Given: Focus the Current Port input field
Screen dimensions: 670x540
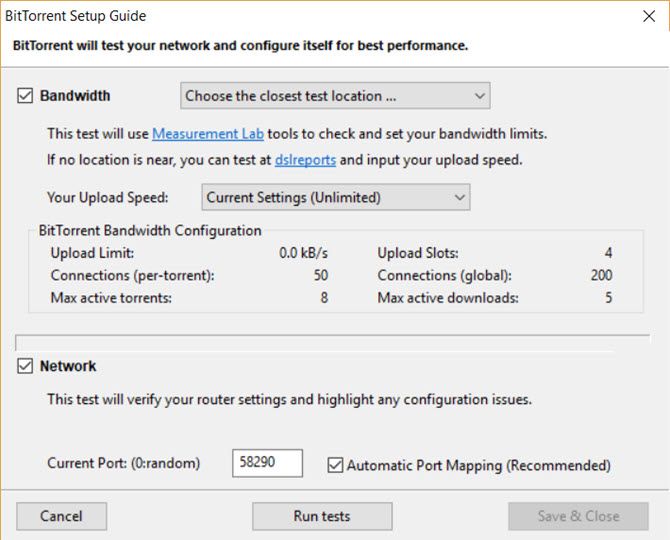Looking at the screenshot, I should click(267, 464).
